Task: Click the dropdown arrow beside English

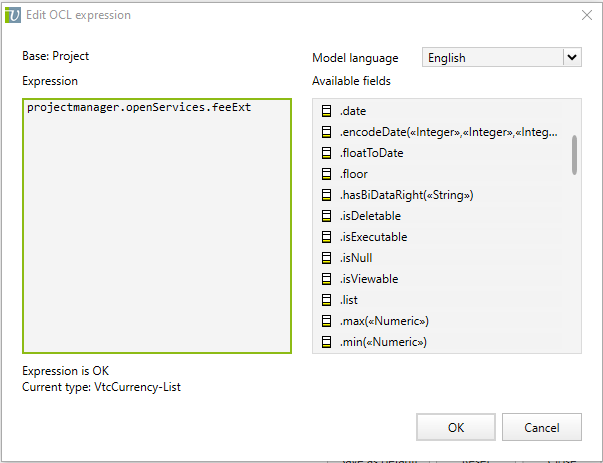Action: [572, 58]
